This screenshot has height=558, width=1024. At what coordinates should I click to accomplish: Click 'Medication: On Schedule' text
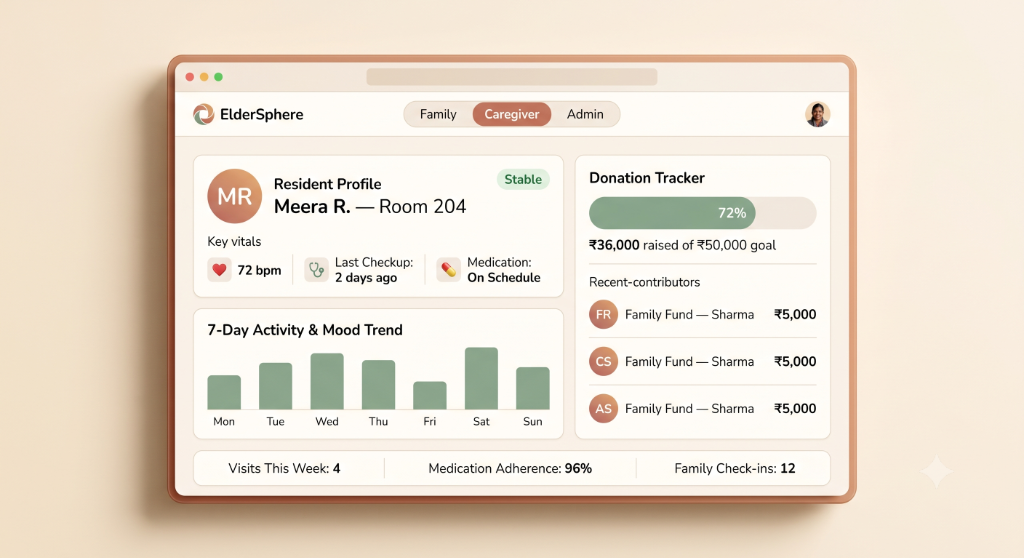point(504,270)
